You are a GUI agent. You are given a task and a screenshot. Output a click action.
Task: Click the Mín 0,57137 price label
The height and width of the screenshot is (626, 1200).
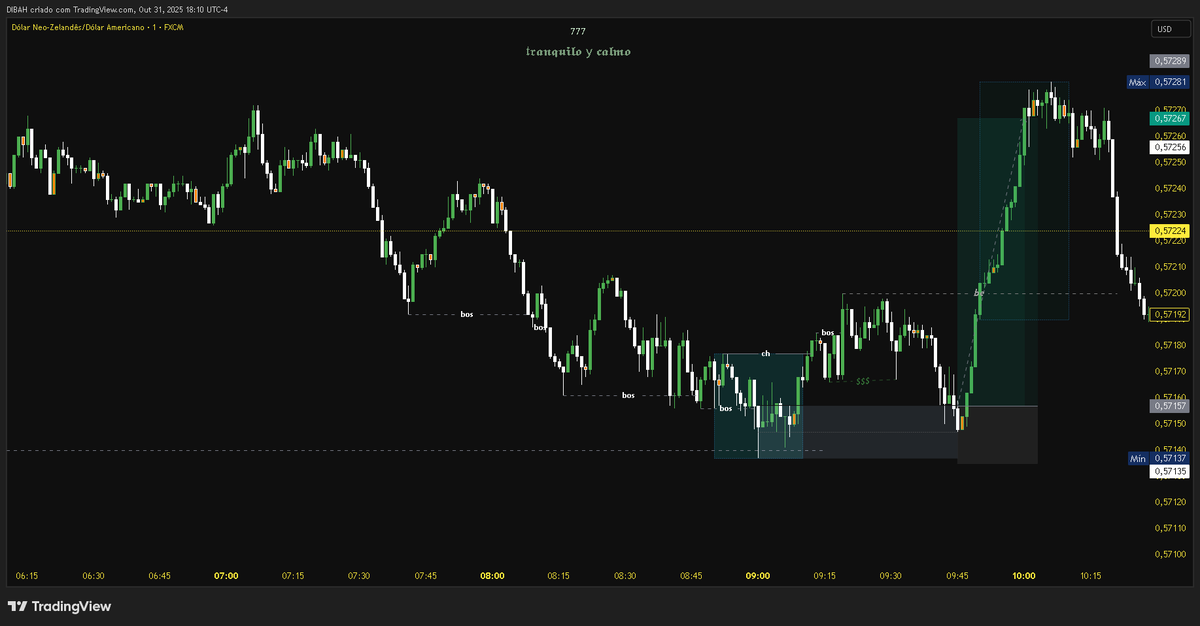click(x=1157, y=458)
